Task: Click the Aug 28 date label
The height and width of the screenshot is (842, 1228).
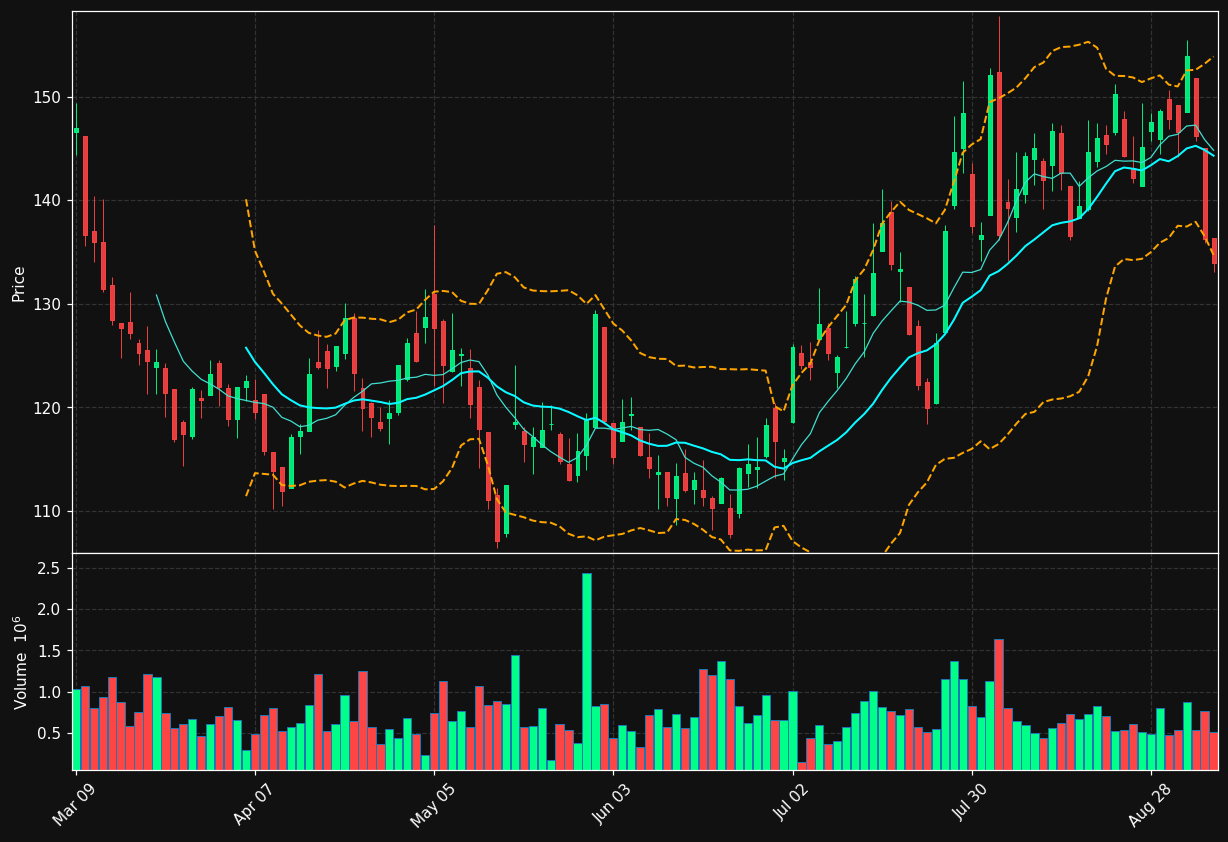Action: (x=1150, y=803)
